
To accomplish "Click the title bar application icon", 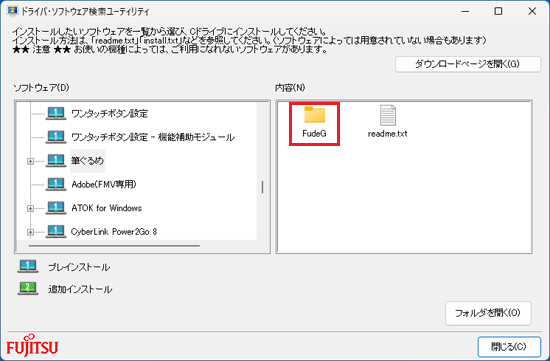I will [12, 11].
